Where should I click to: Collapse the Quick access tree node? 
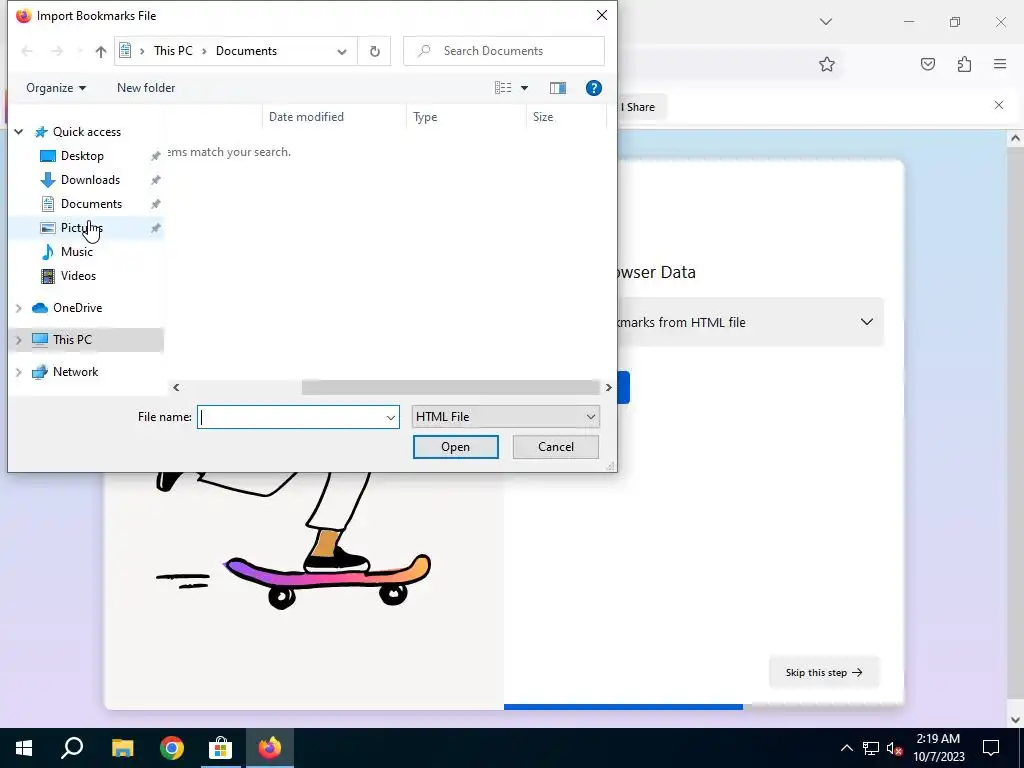coord(19,132)
